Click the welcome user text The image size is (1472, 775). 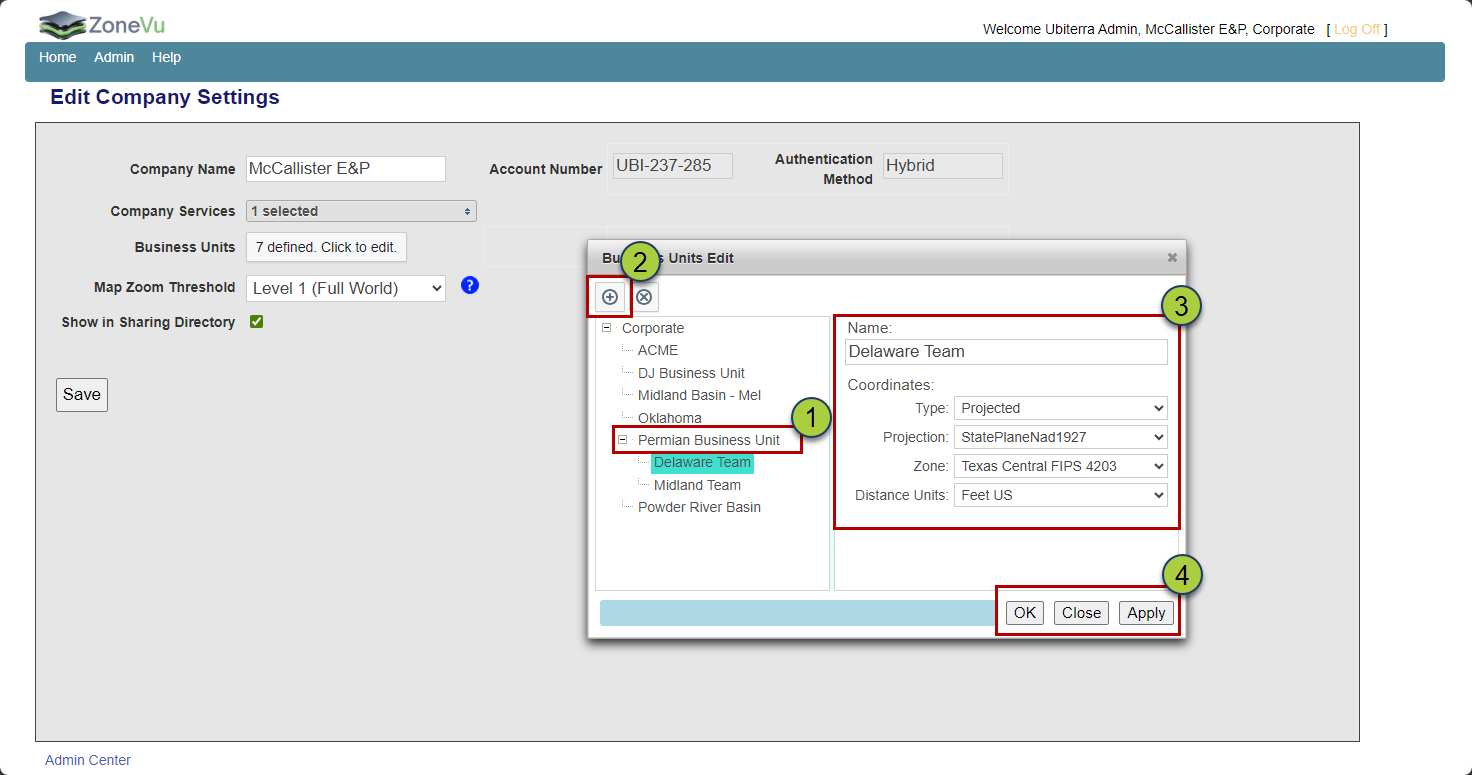point(1149,29)
